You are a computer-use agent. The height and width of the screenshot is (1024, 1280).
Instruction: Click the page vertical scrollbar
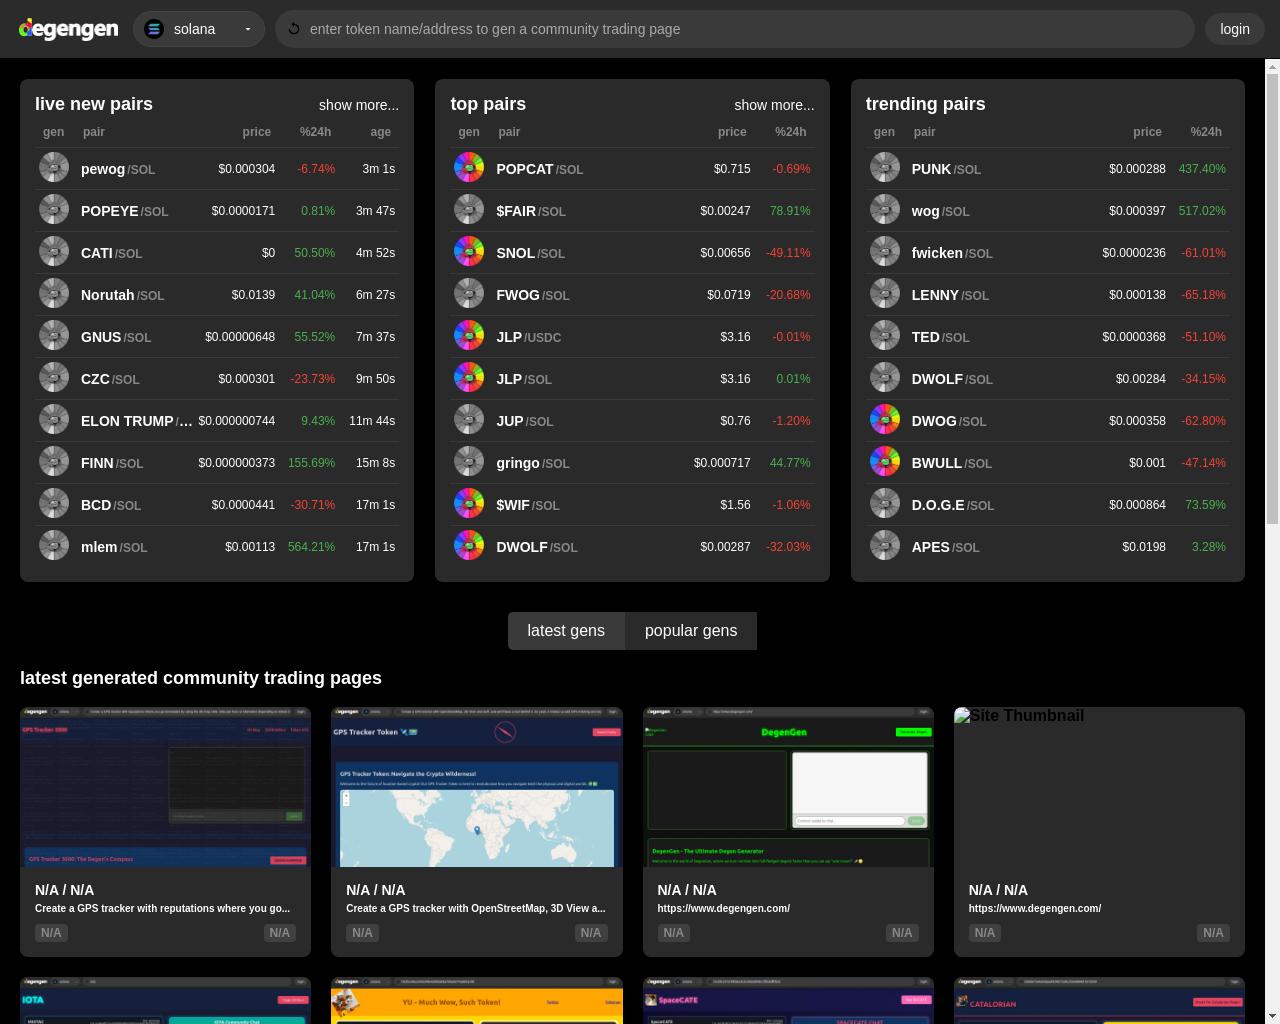tap(1272, 298)
